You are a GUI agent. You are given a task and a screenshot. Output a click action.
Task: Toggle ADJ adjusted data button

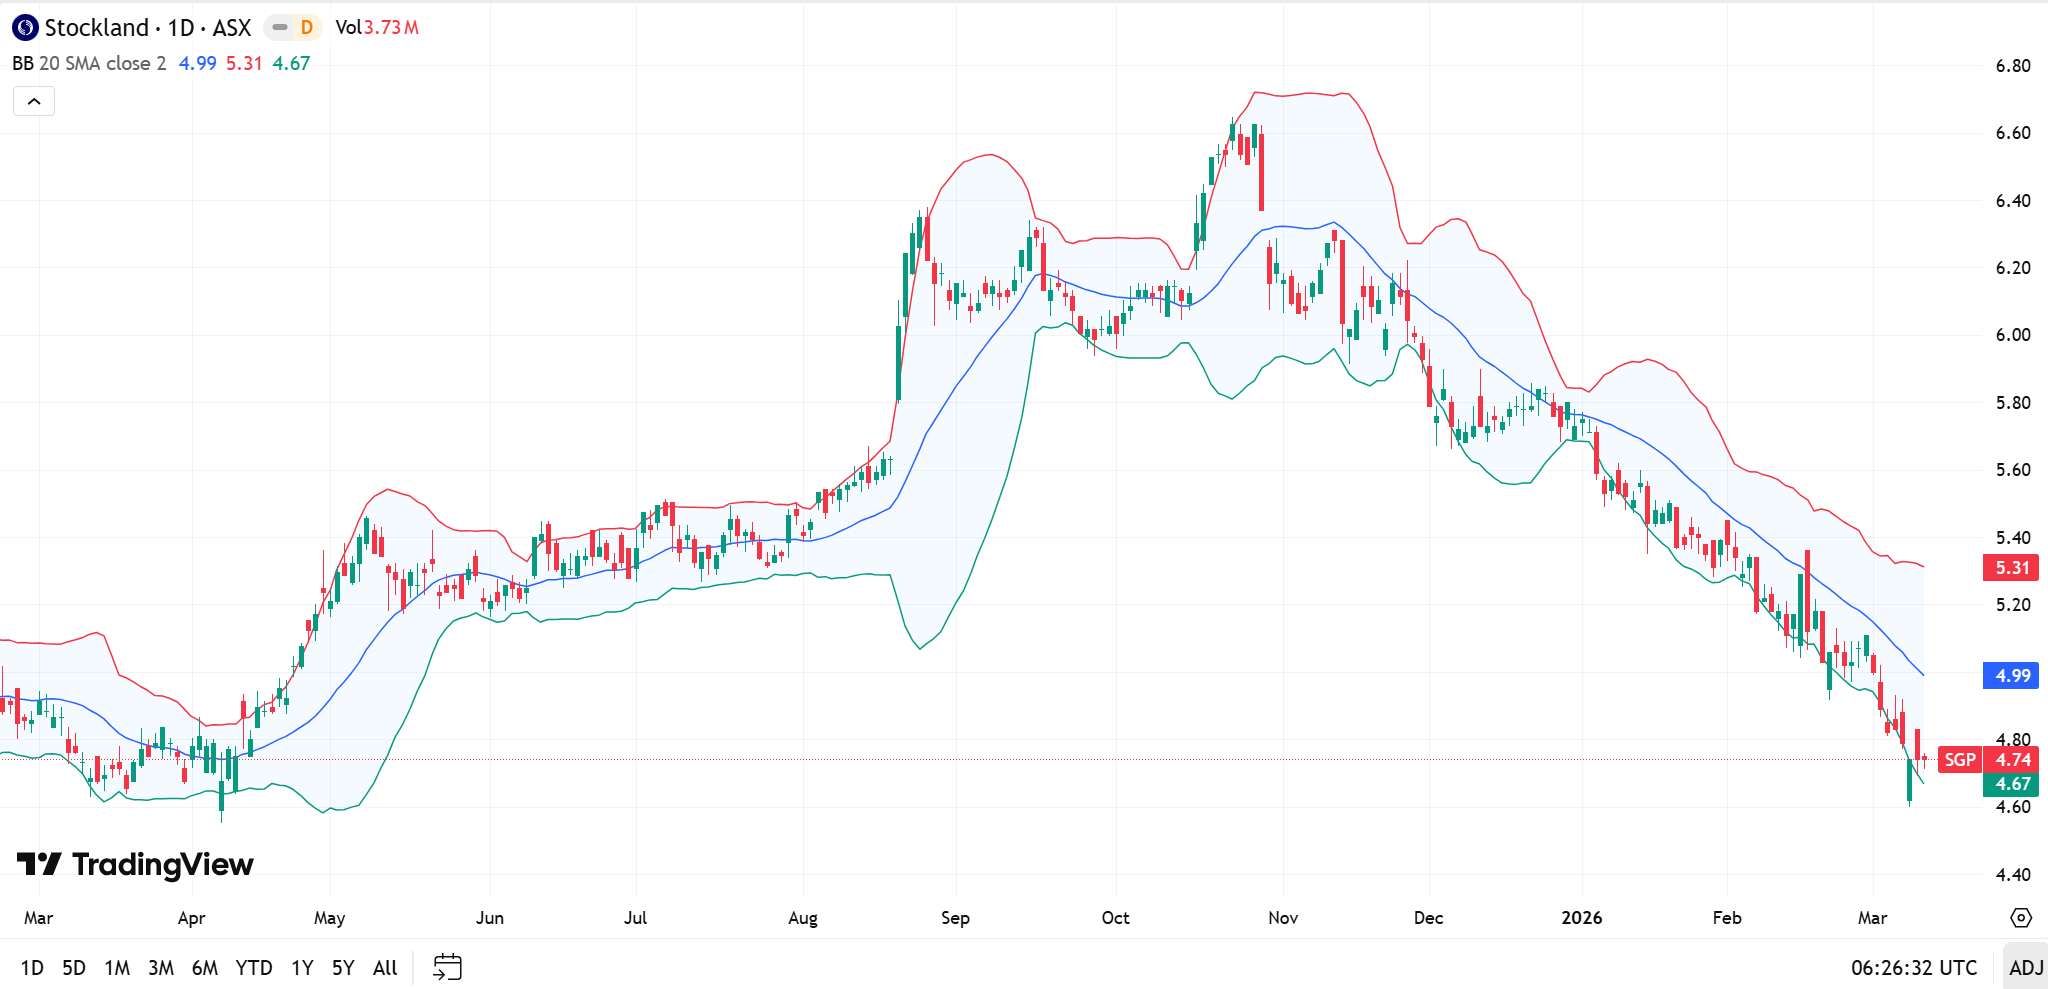click(2026, 967)
